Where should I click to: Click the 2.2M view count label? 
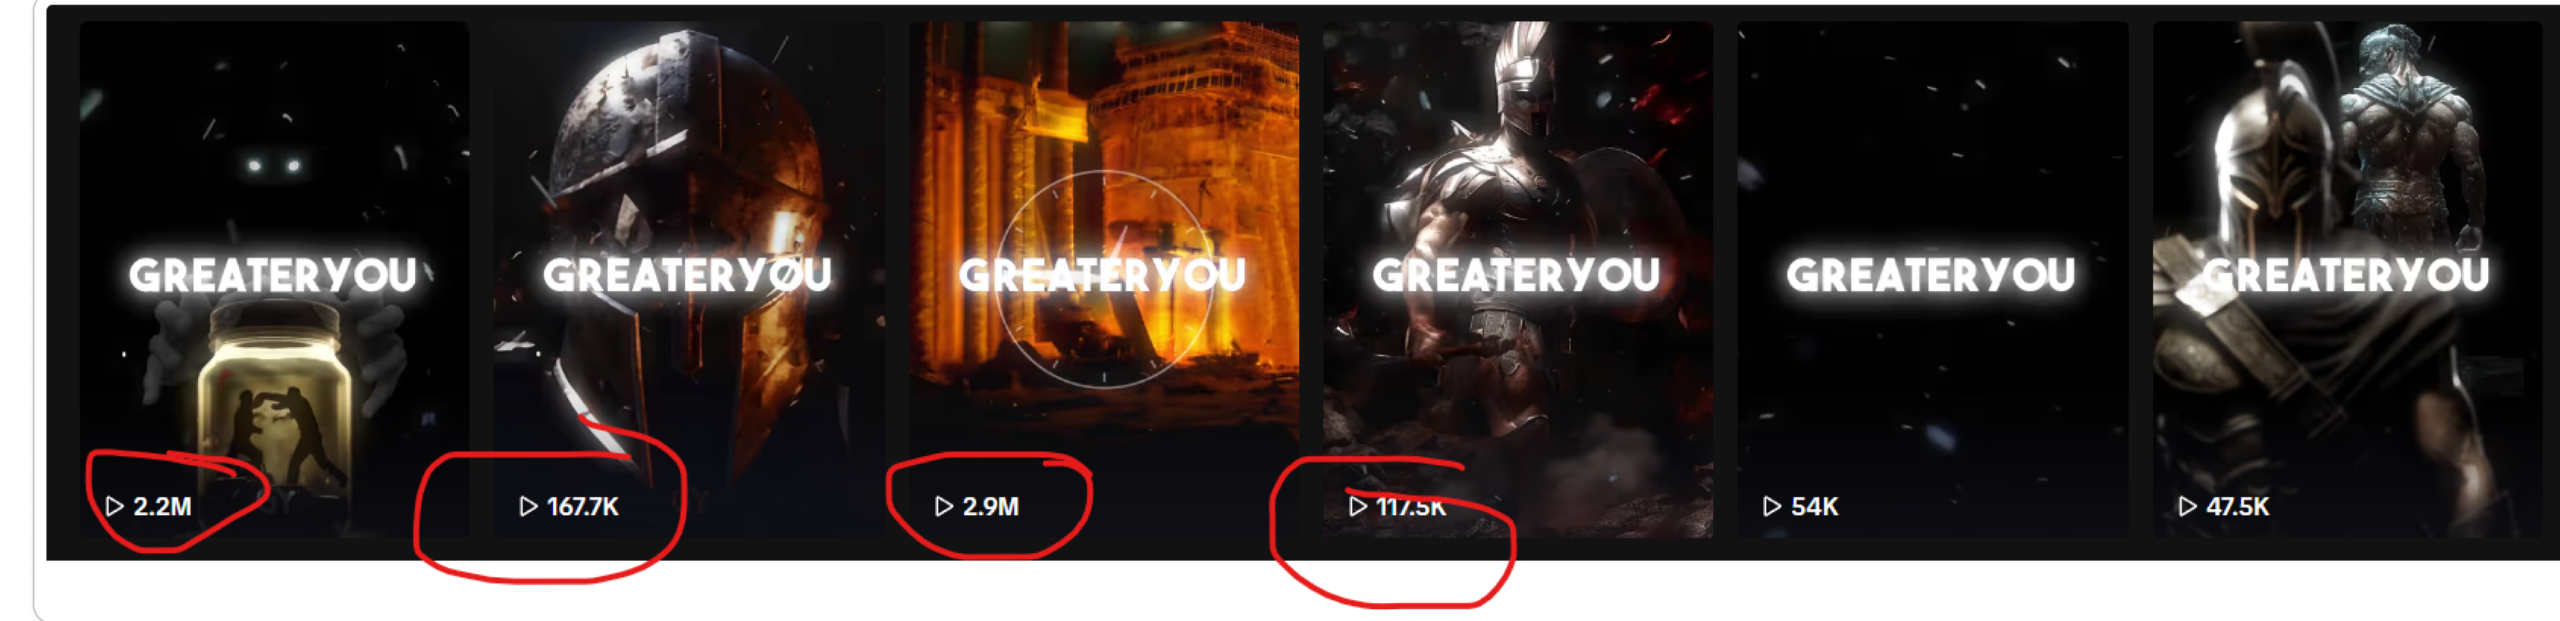tap(162, 507)
